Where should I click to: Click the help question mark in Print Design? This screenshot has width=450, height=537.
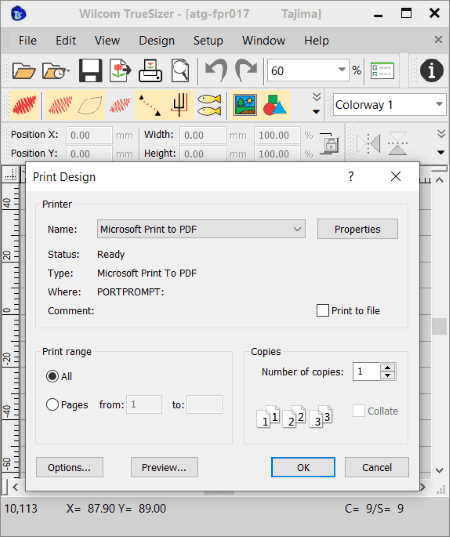coord(351,176)
